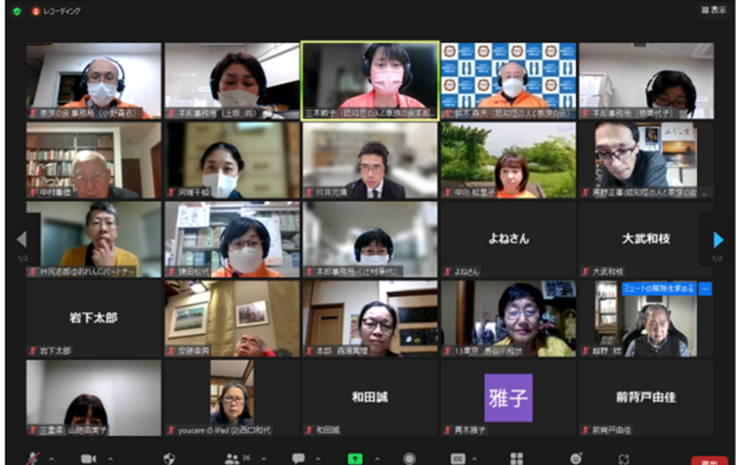Click the green Share Screen icon
Image resolution: width=736 pixels, height=465 pixels.
pos(354,458)
